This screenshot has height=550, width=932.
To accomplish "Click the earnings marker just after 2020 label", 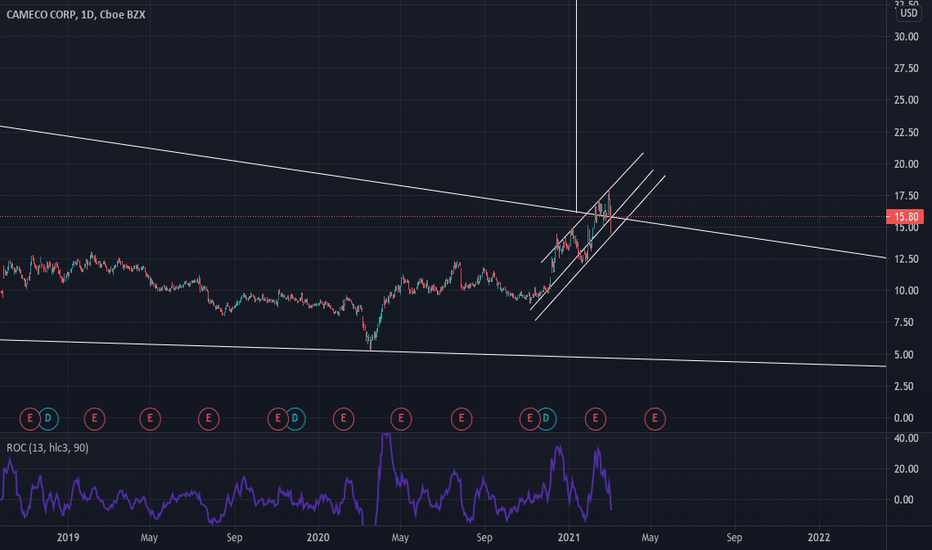I will (x=343, y=419).
